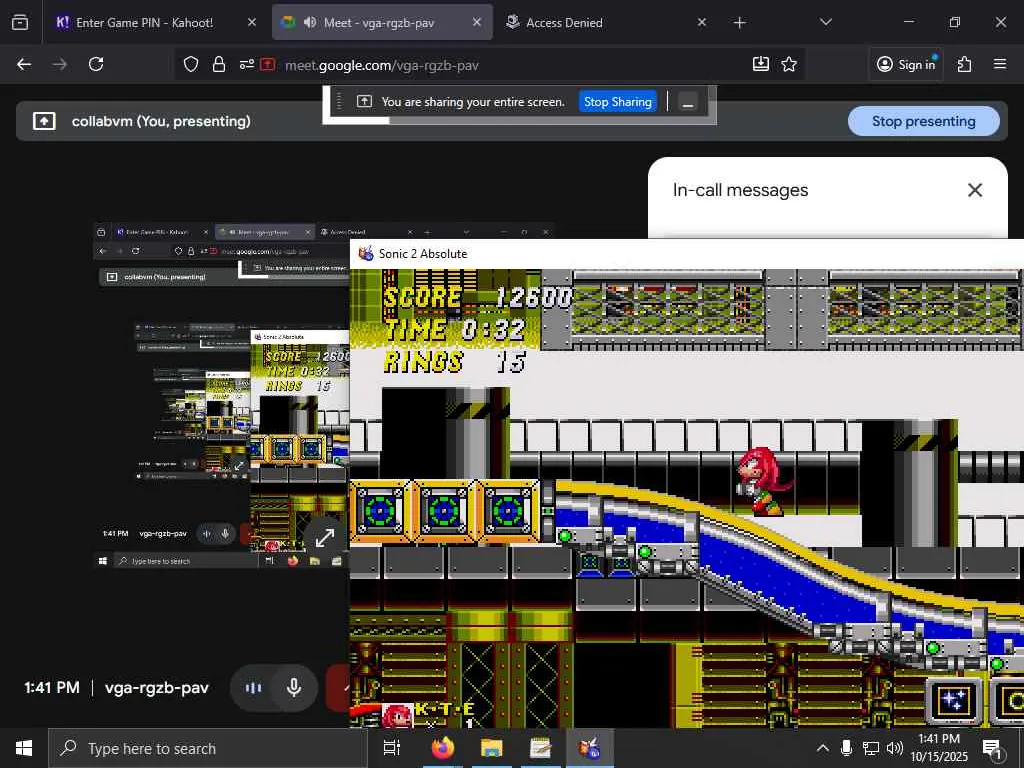
Task: Reload the current page
Action: click(96, 64)
